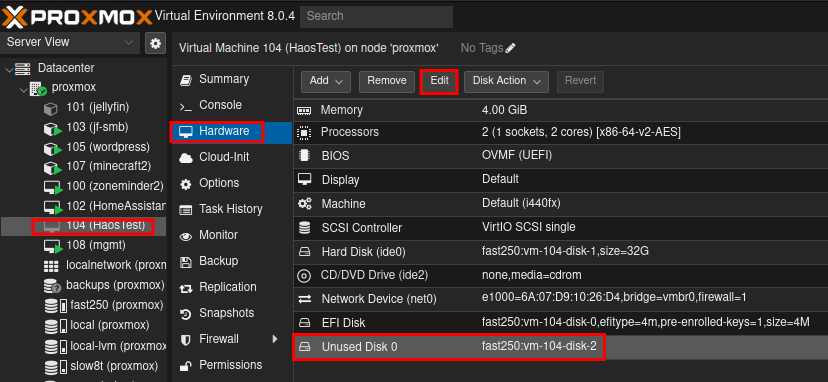
Task: Select slow8t (proxmox) storage
Action: click(x=83, y=366)
